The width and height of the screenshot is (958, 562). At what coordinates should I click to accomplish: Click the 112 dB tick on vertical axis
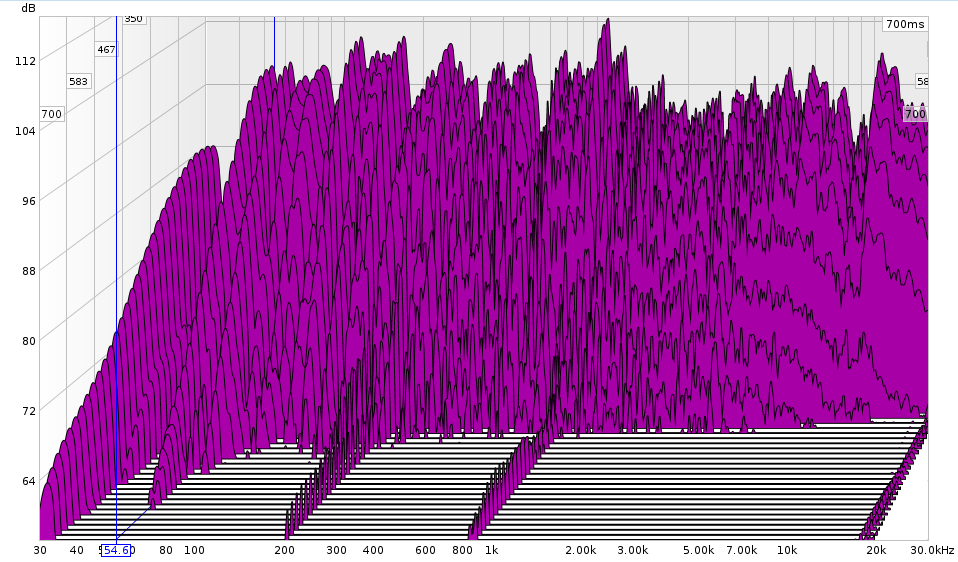point(26,61)
